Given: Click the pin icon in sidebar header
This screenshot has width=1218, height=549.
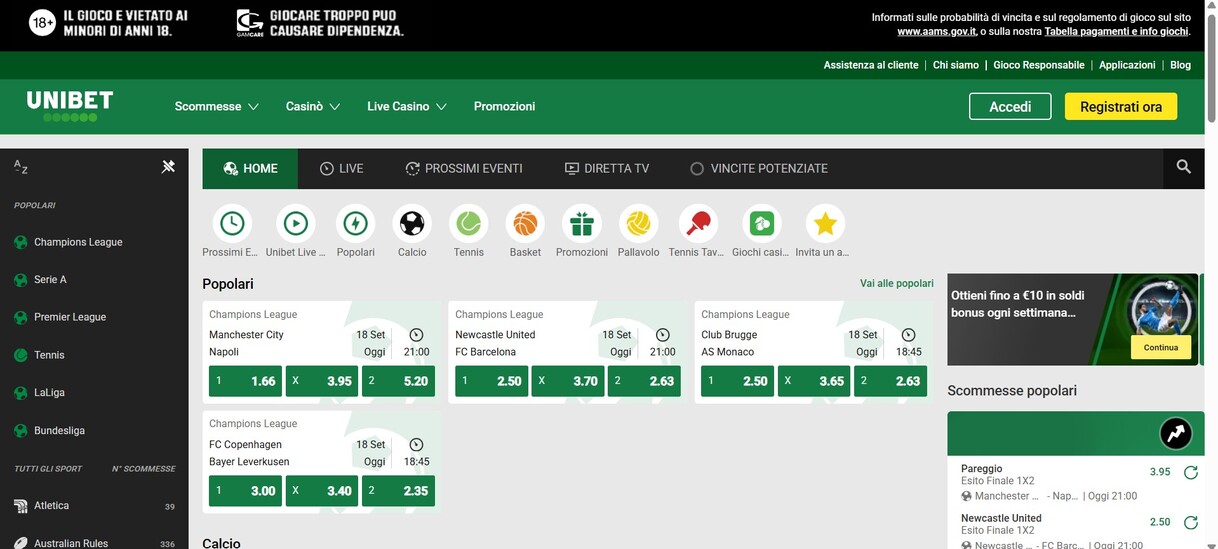Looking at the screenshot, I should [x=168, y=167].
